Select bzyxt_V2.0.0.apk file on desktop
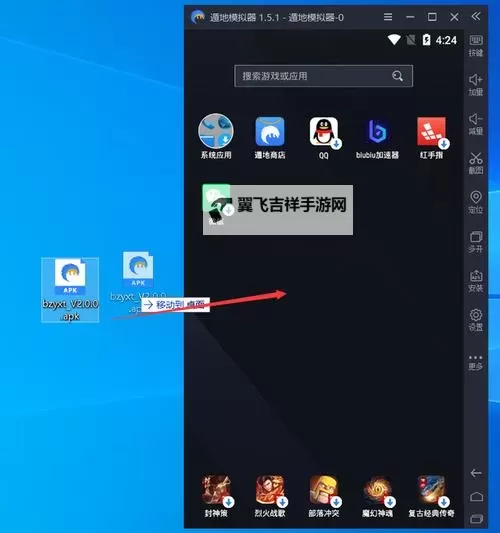Image resolution: width=500 pixels, height=533 pixels. (70, 290)
